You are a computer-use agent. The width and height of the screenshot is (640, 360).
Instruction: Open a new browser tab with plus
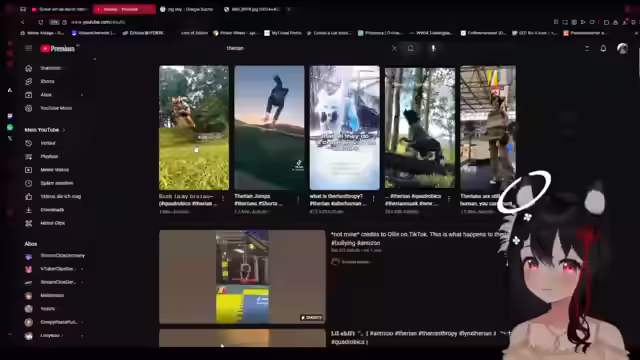pyautogui.click(x=289, y=9)
